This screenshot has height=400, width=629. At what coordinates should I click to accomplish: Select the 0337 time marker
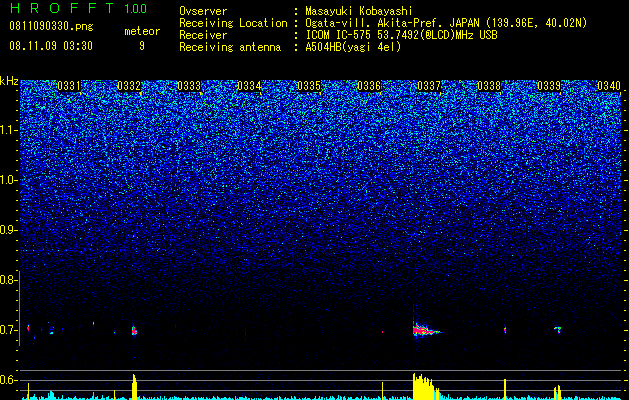point(429,86)
